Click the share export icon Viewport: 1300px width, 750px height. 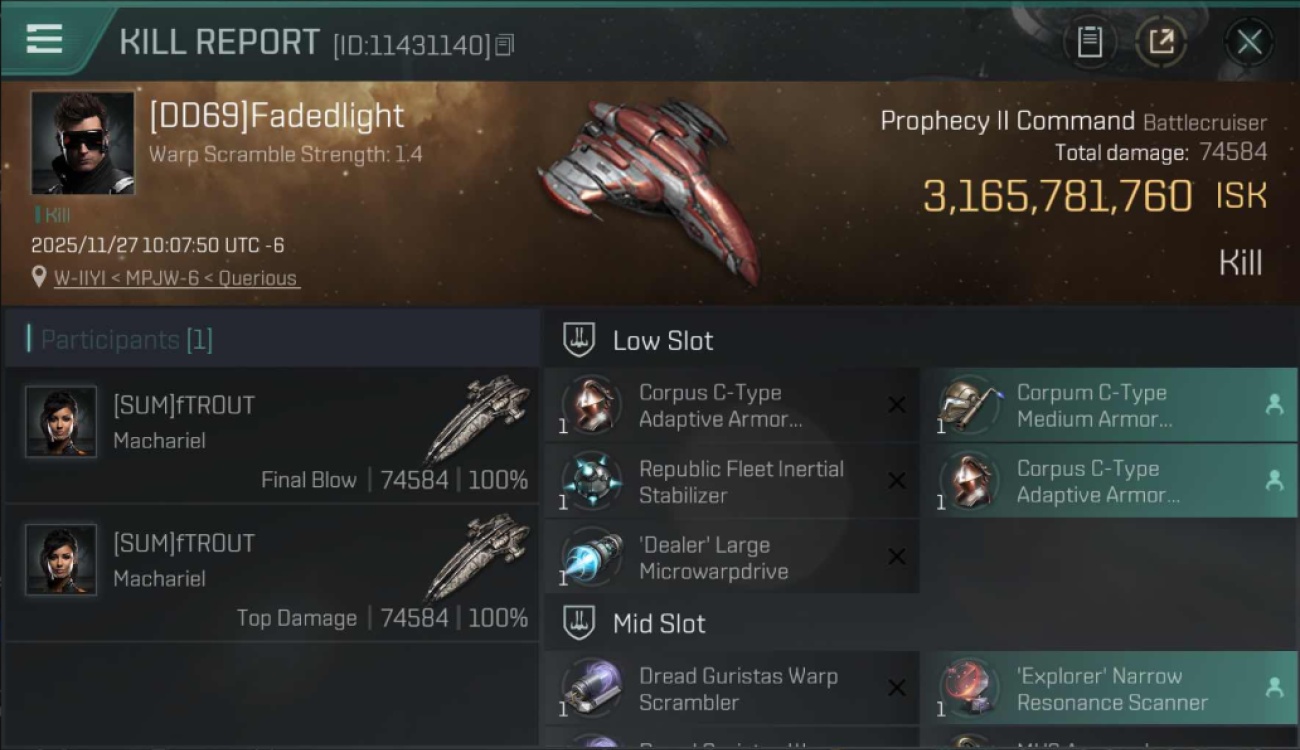[1161, 42]
